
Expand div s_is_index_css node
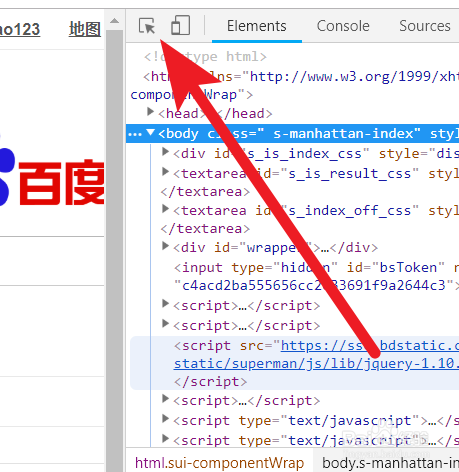coord(165,152)
